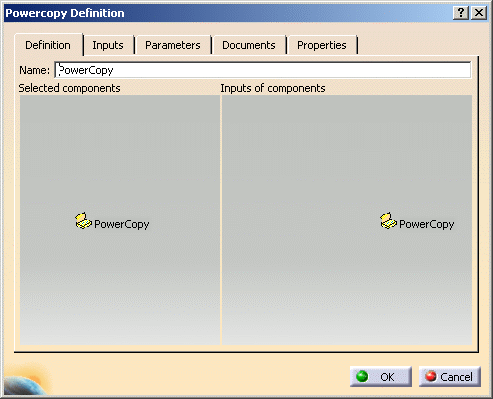
Task: Click the Powercopy Definition title bar
Action: pos(227,13)
